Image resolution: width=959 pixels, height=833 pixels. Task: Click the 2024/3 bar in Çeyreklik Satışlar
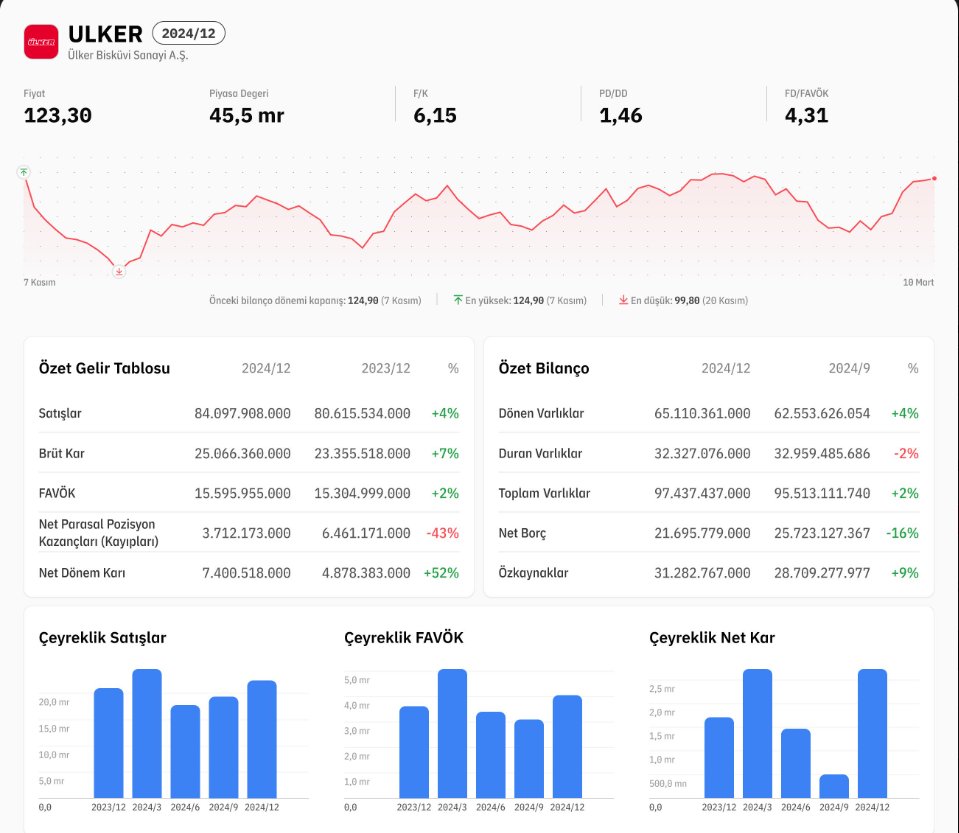point(147,733)
